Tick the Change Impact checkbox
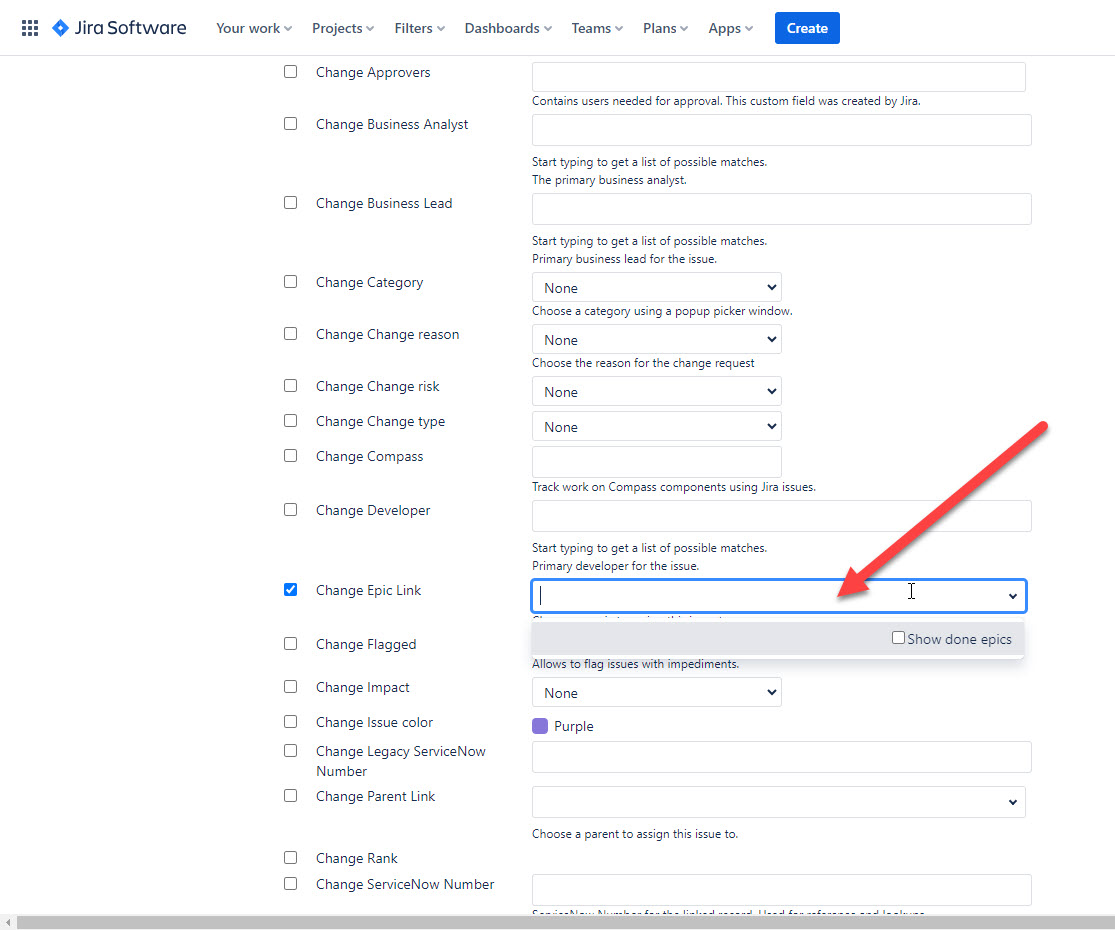The image size is (1115, 930). pyautogui.click(x=290, y=687)
